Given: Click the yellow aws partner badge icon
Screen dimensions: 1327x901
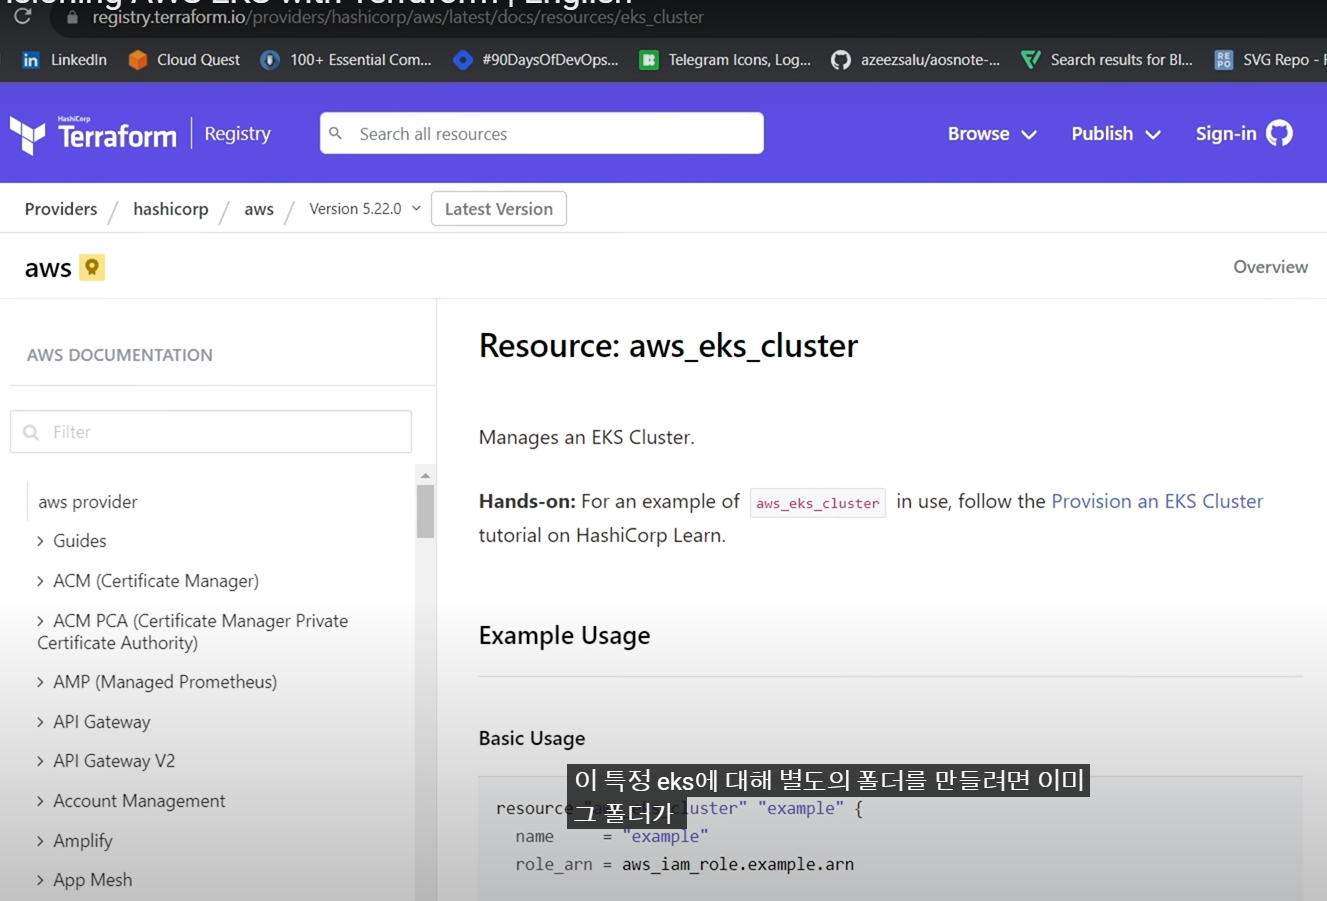Looking at the screenshot, I should click(92, 267).
